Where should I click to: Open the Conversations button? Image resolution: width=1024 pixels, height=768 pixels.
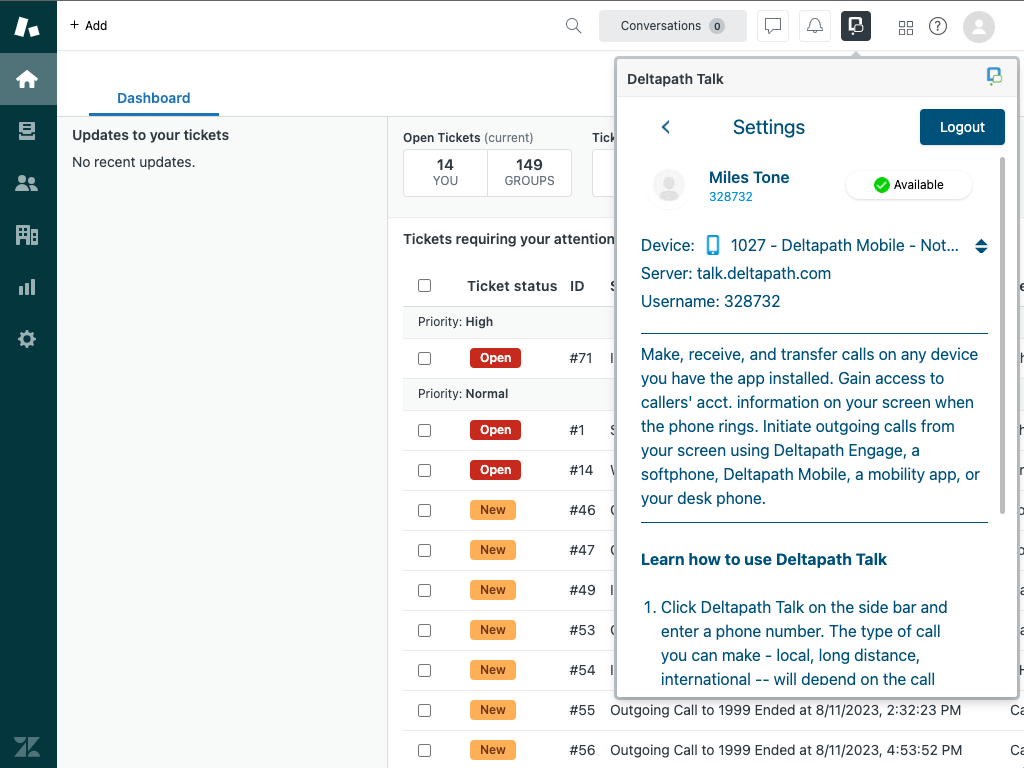(x=672, y=26)
